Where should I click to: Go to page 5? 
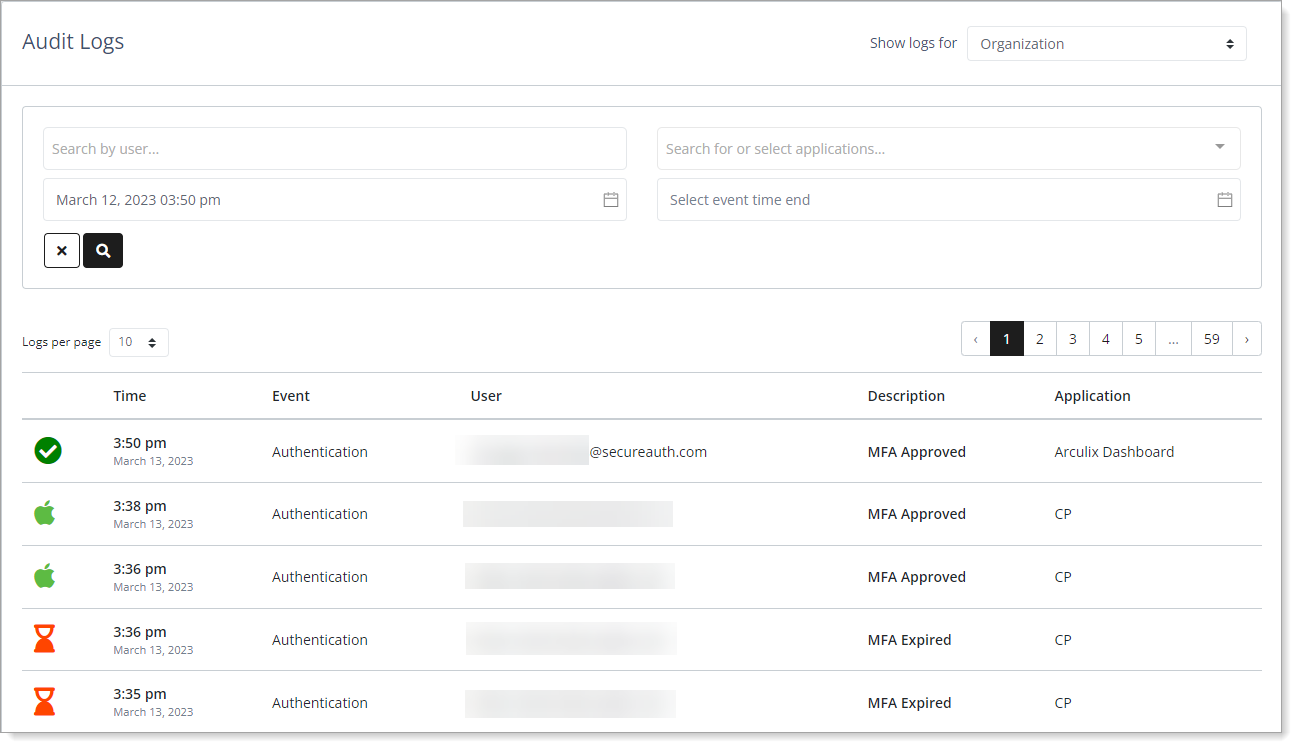pos(1139,339)
